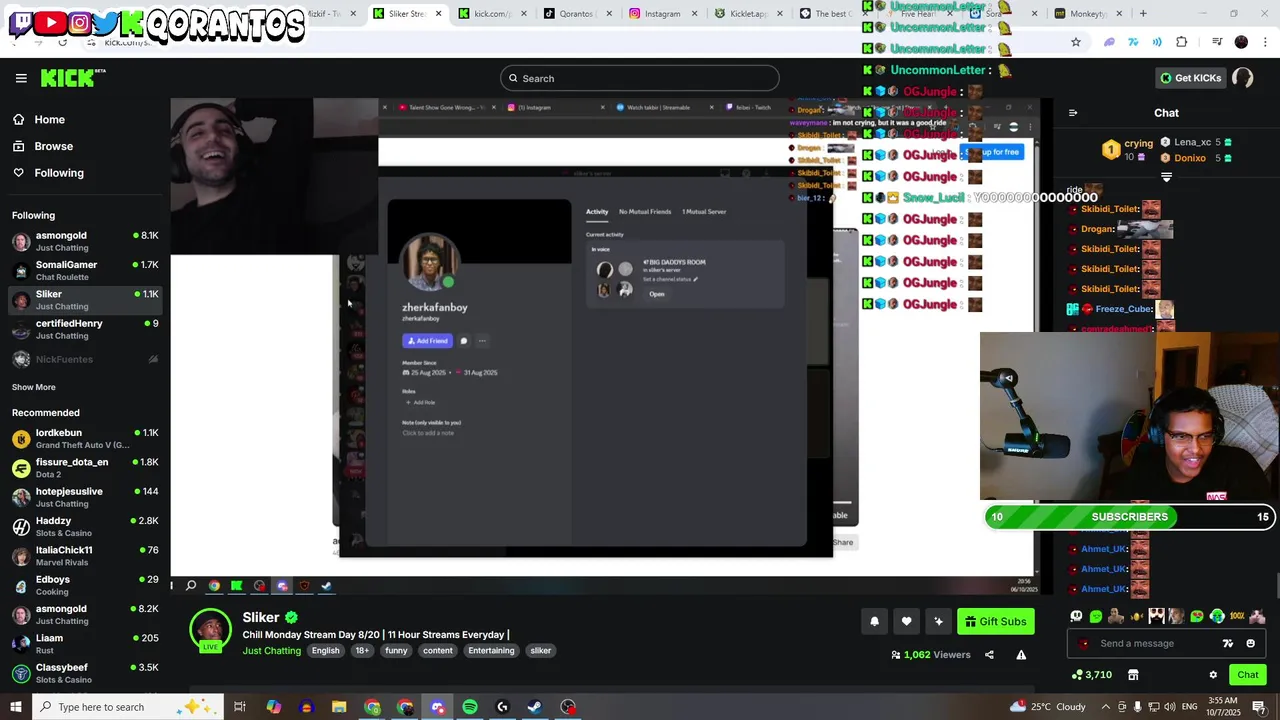Expand the gift leaderboard with down arrow
Screen dimensions: 1280x720
pos(1166,177)
